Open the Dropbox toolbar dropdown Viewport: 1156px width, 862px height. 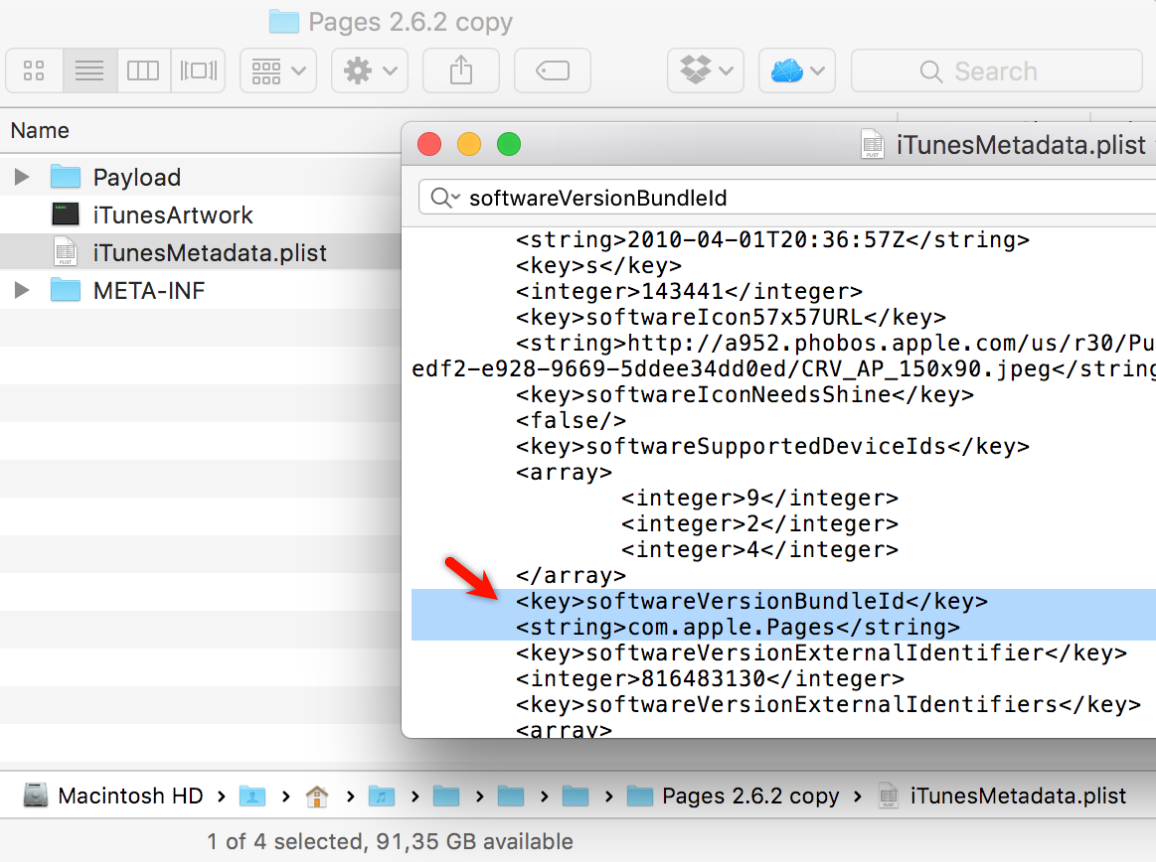click(706, 71)
